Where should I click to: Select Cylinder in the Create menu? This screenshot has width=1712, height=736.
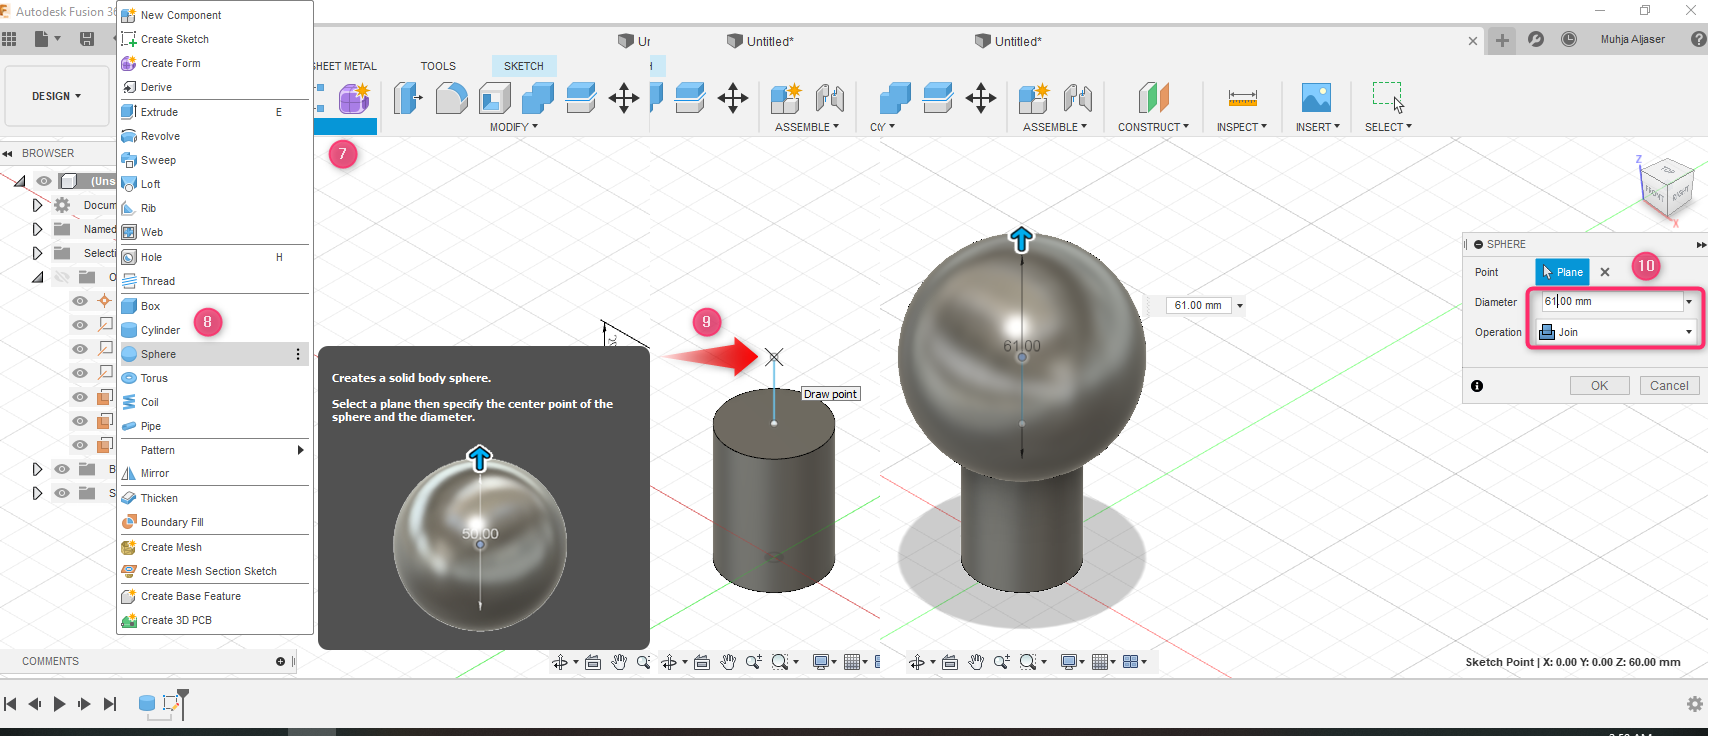pos(213,330)
